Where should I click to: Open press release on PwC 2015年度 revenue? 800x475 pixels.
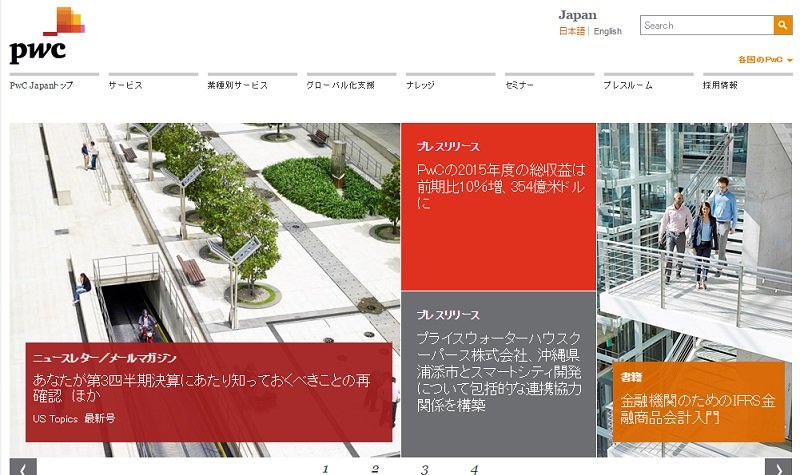click(501, 186)
